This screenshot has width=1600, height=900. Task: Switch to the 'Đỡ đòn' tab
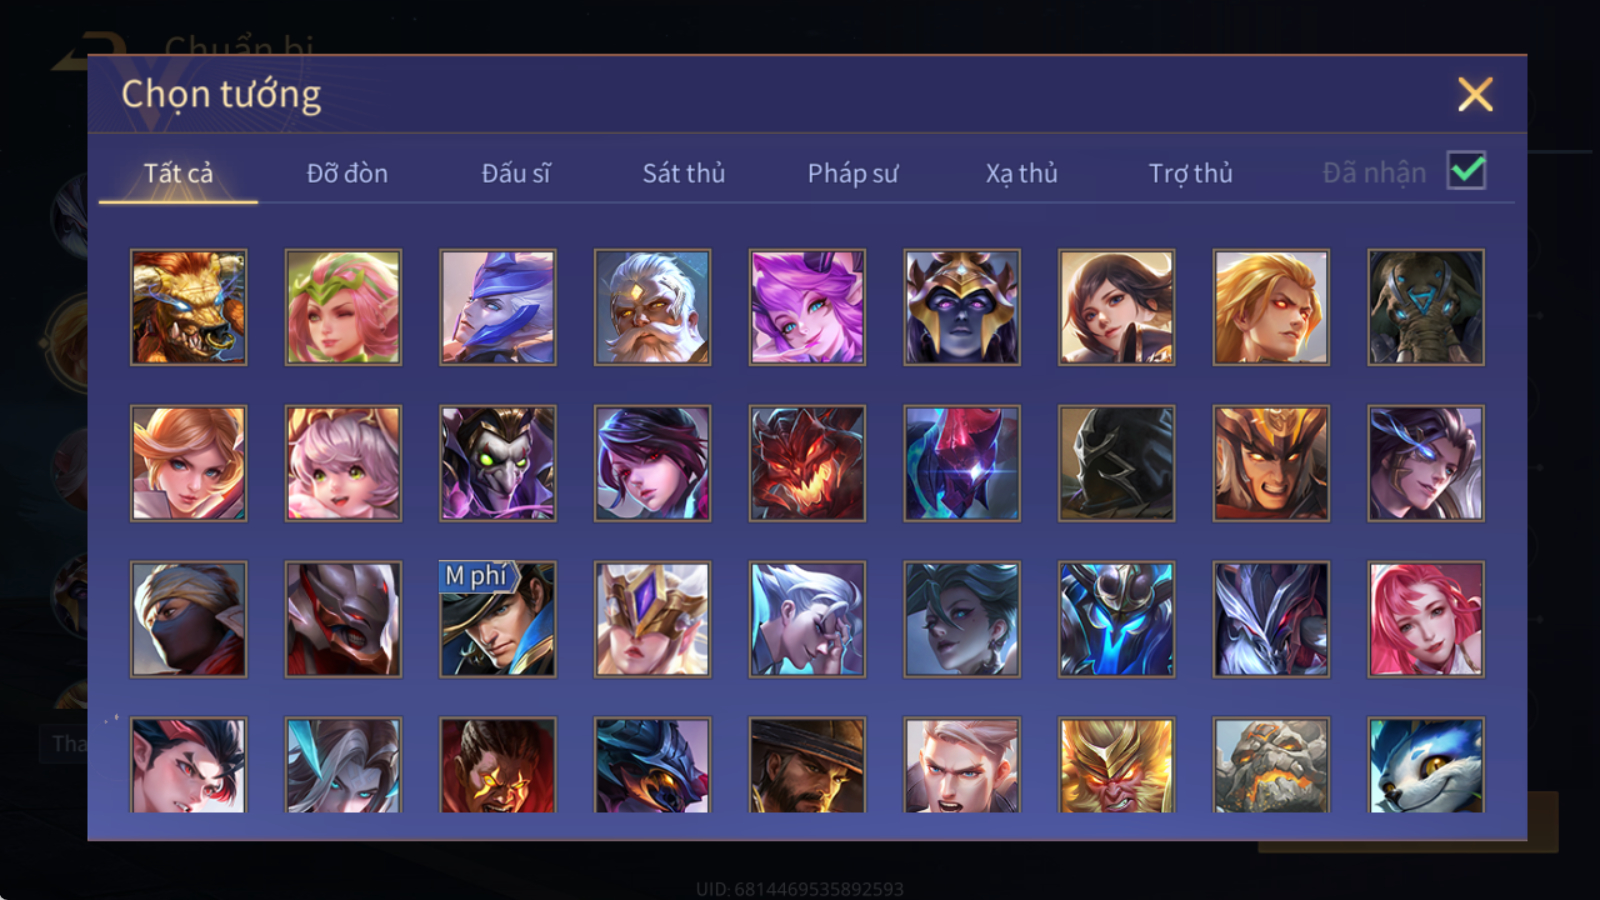pos(347,173)
